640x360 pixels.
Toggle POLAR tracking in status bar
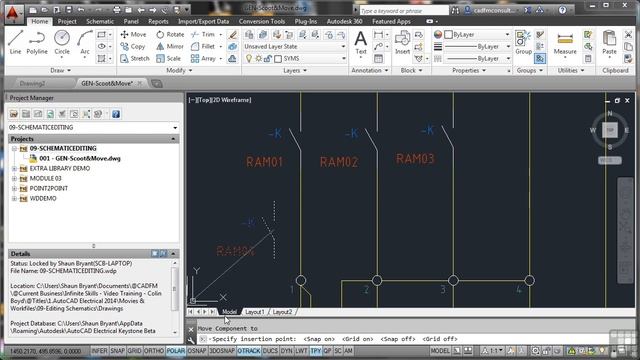(176, 351)
